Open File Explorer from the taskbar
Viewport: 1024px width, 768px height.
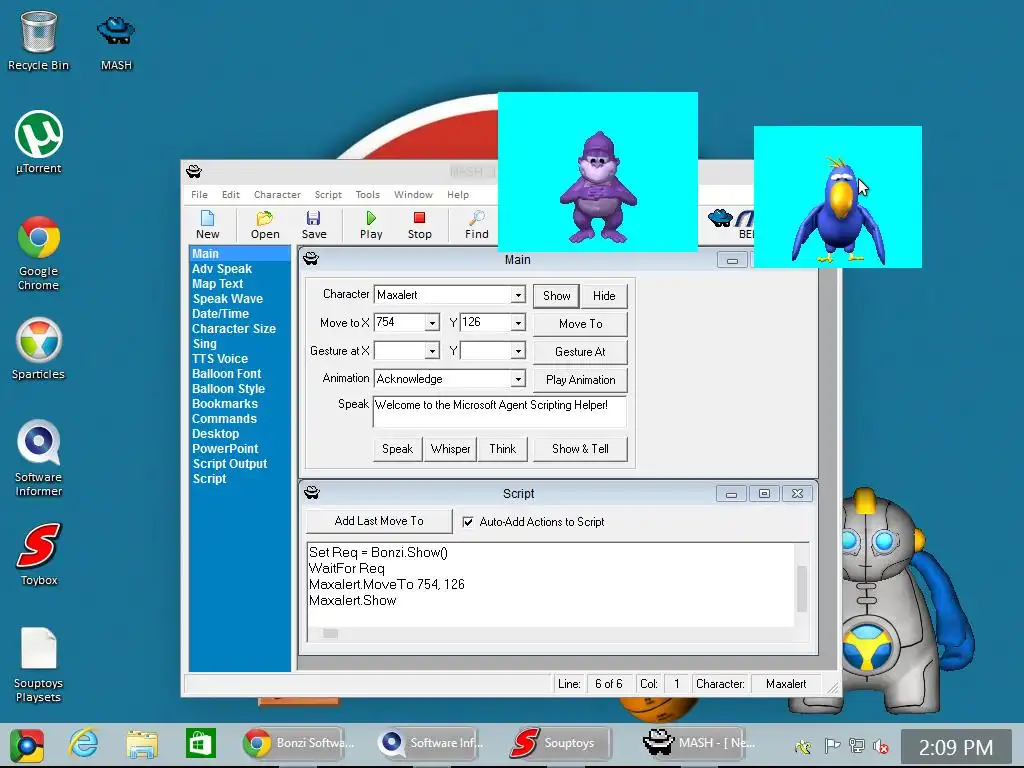tap(142, 744)
